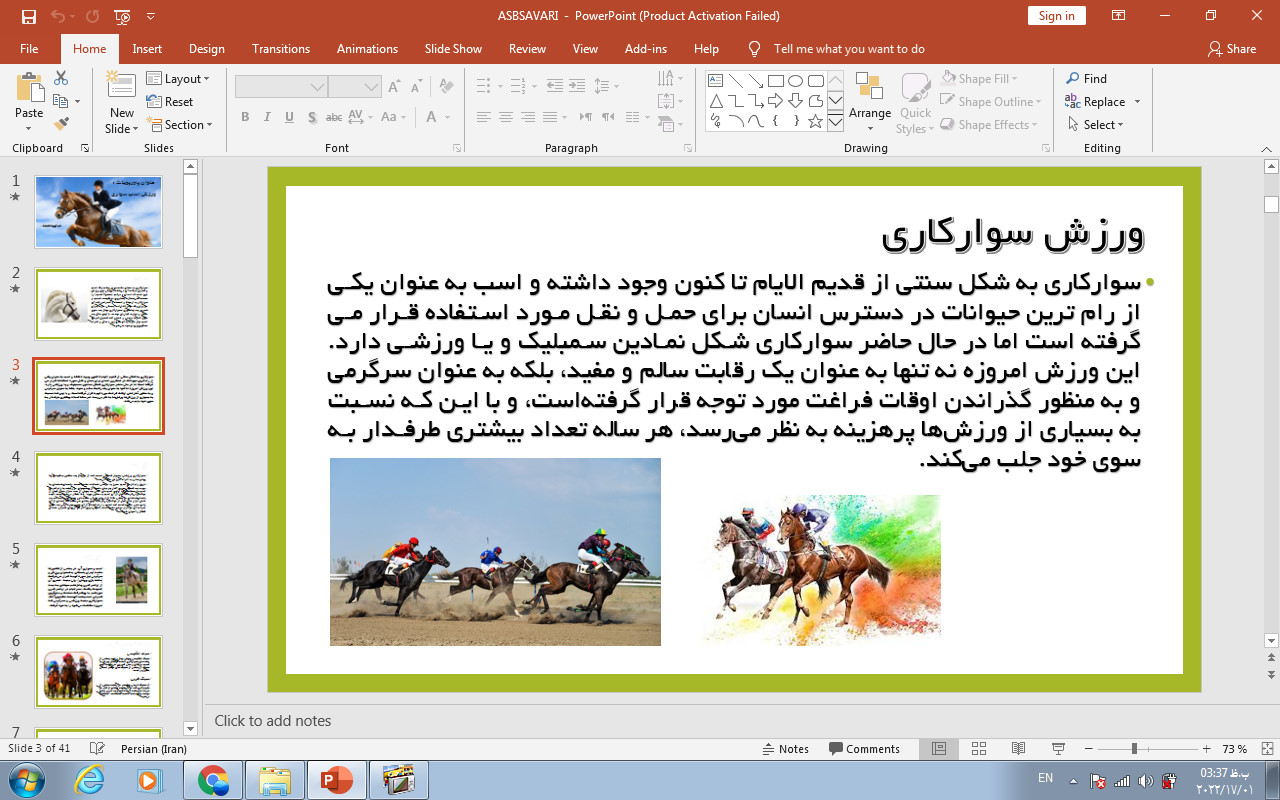Toggle Italic text formatting
The image size is (1280, 800).
coord(267,117)
